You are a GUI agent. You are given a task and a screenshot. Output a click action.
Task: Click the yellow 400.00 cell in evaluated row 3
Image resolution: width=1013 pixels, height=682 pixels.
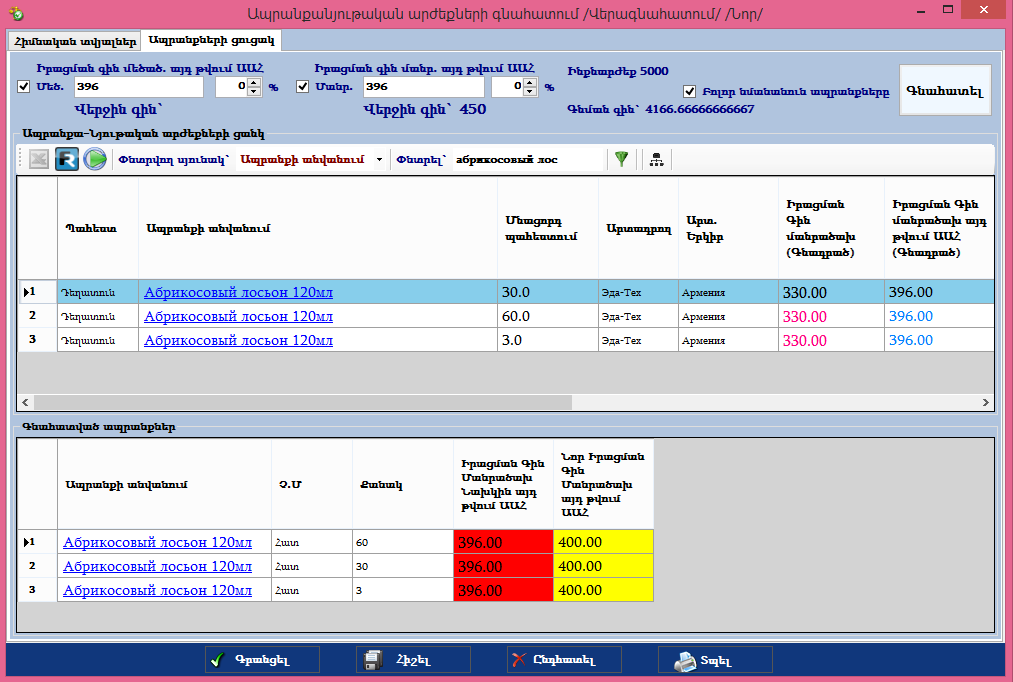point(603,590)
